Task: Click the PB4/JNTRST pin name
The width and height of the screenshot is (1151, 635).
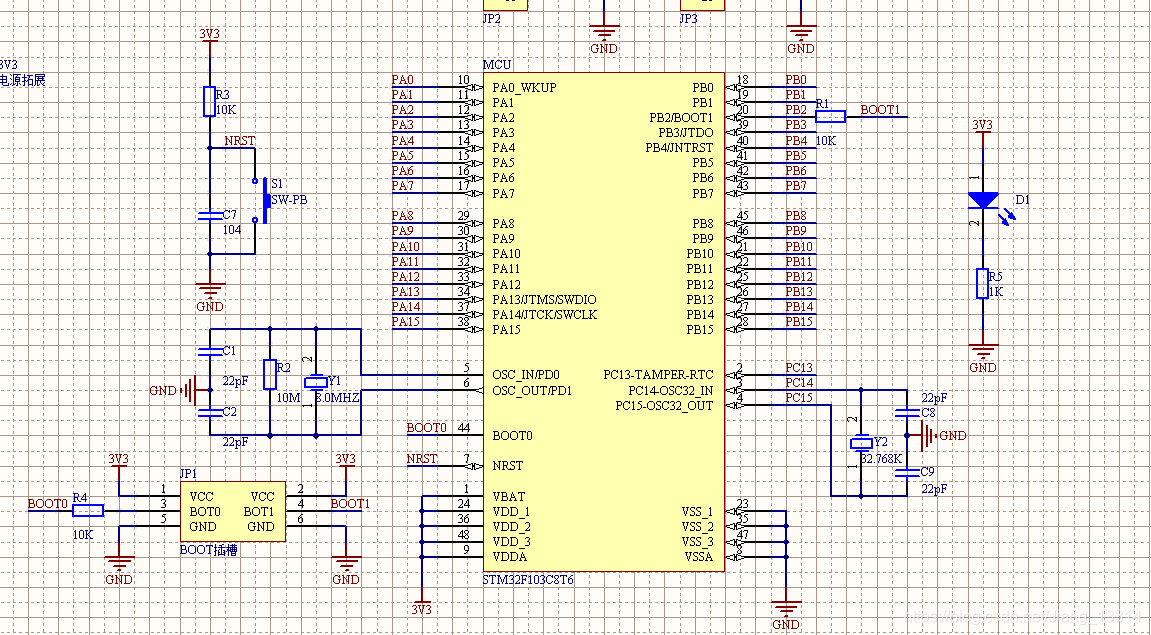Action: pos(679,148)
